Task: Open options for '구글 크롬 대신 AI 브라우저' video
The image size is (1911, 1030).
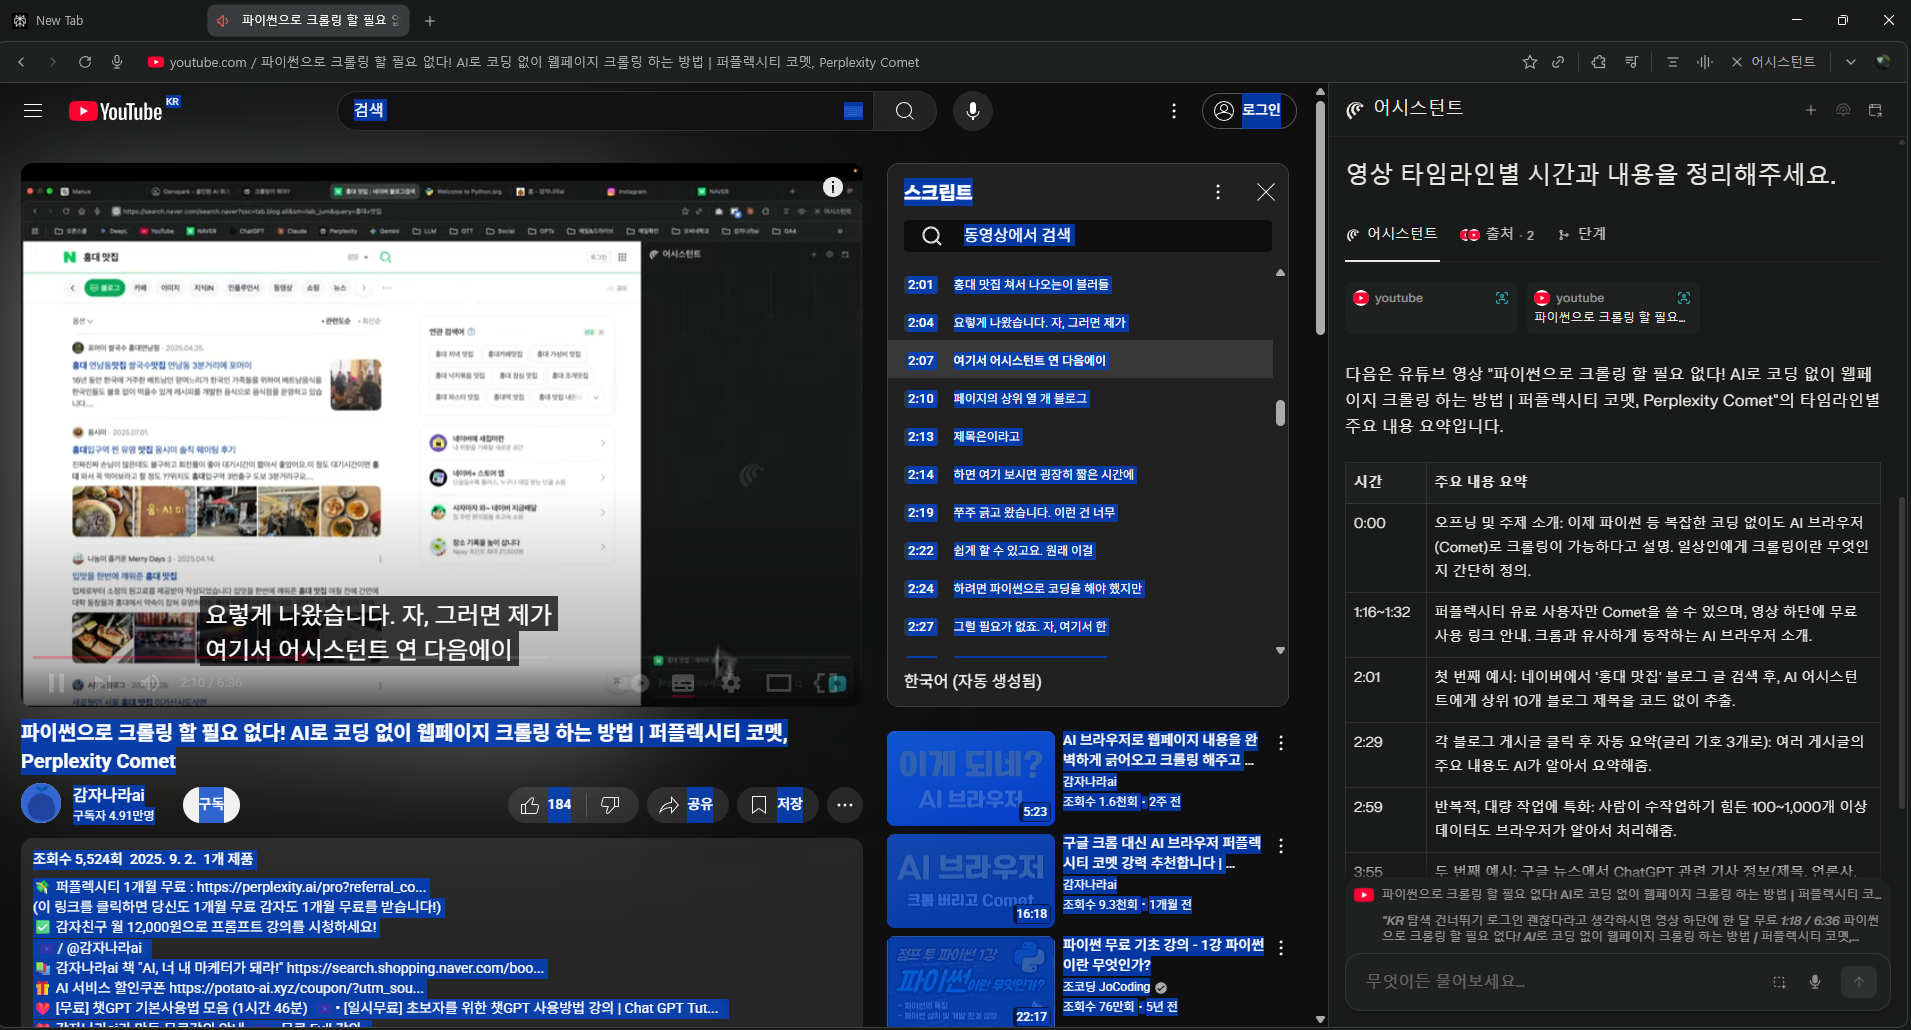Action: tap(1281, 846)
